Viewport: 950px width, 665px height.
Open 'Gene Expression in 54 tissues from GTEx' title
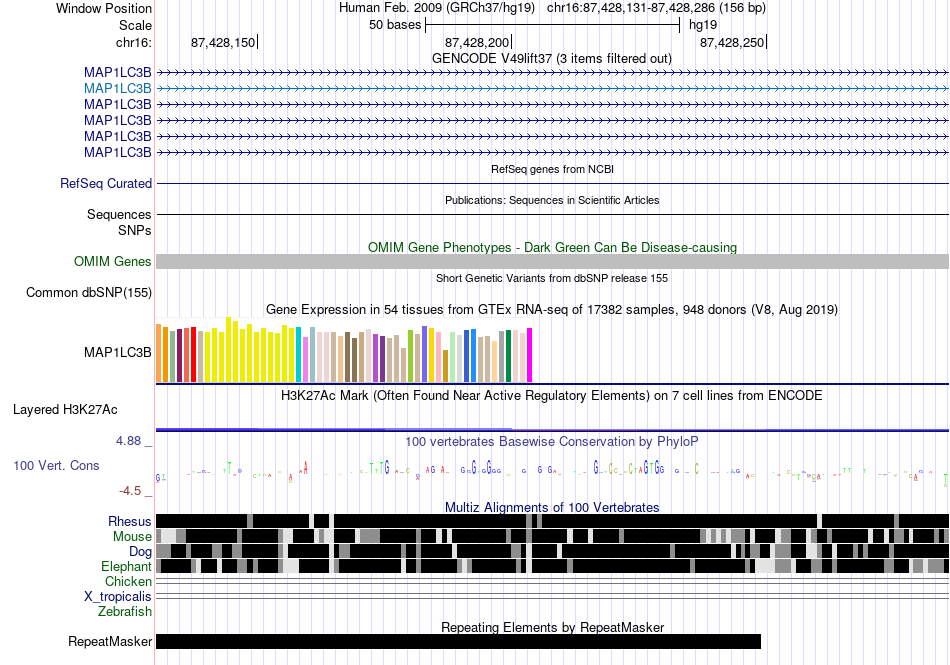(x=552, y=309)
